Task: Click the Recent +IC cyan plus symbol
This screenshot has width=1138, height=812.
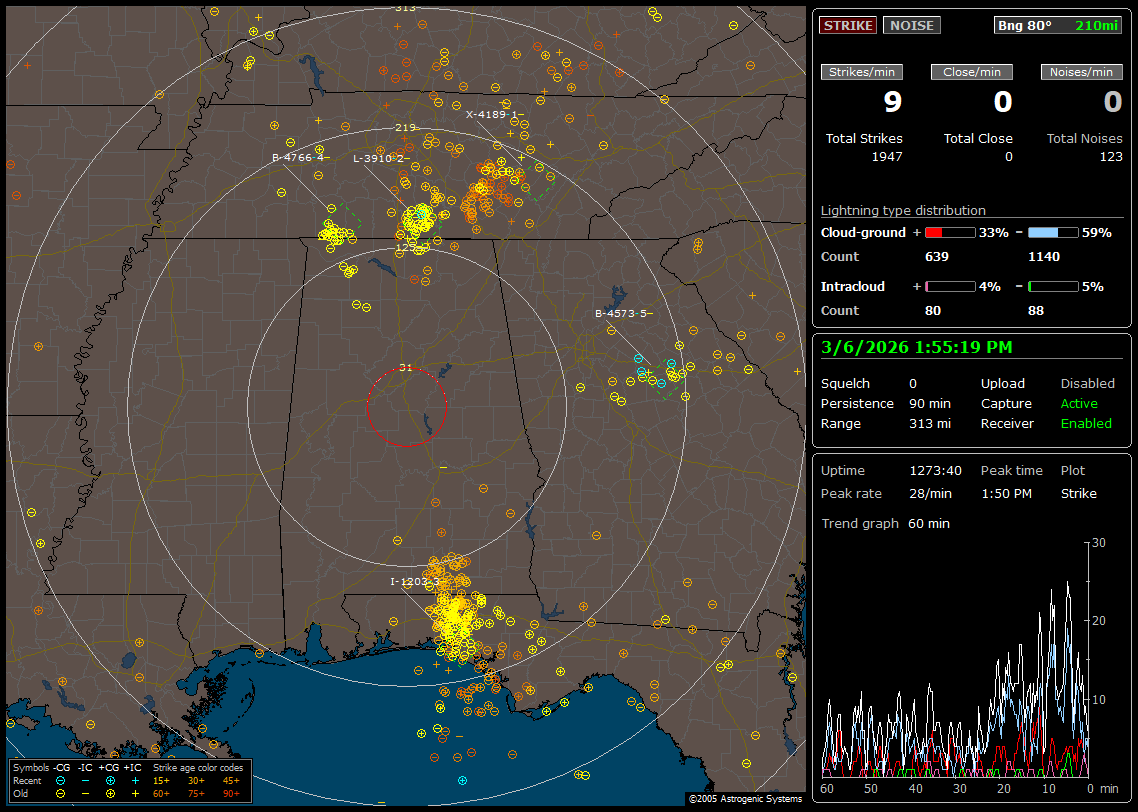Action: 135,780
